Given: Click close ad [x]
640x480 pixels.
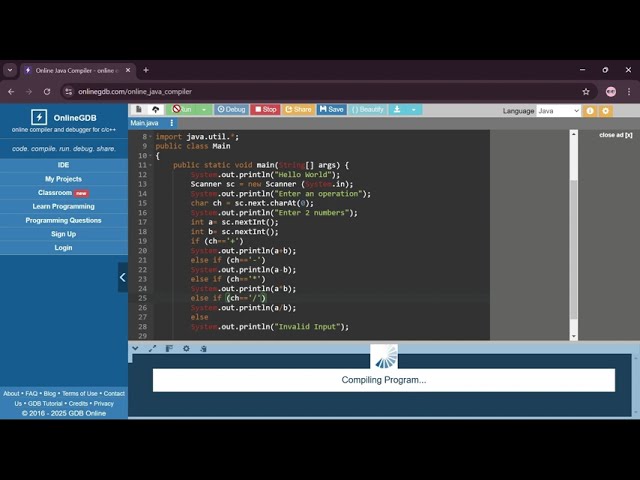Looking at the screenshot, I should 616,135.
